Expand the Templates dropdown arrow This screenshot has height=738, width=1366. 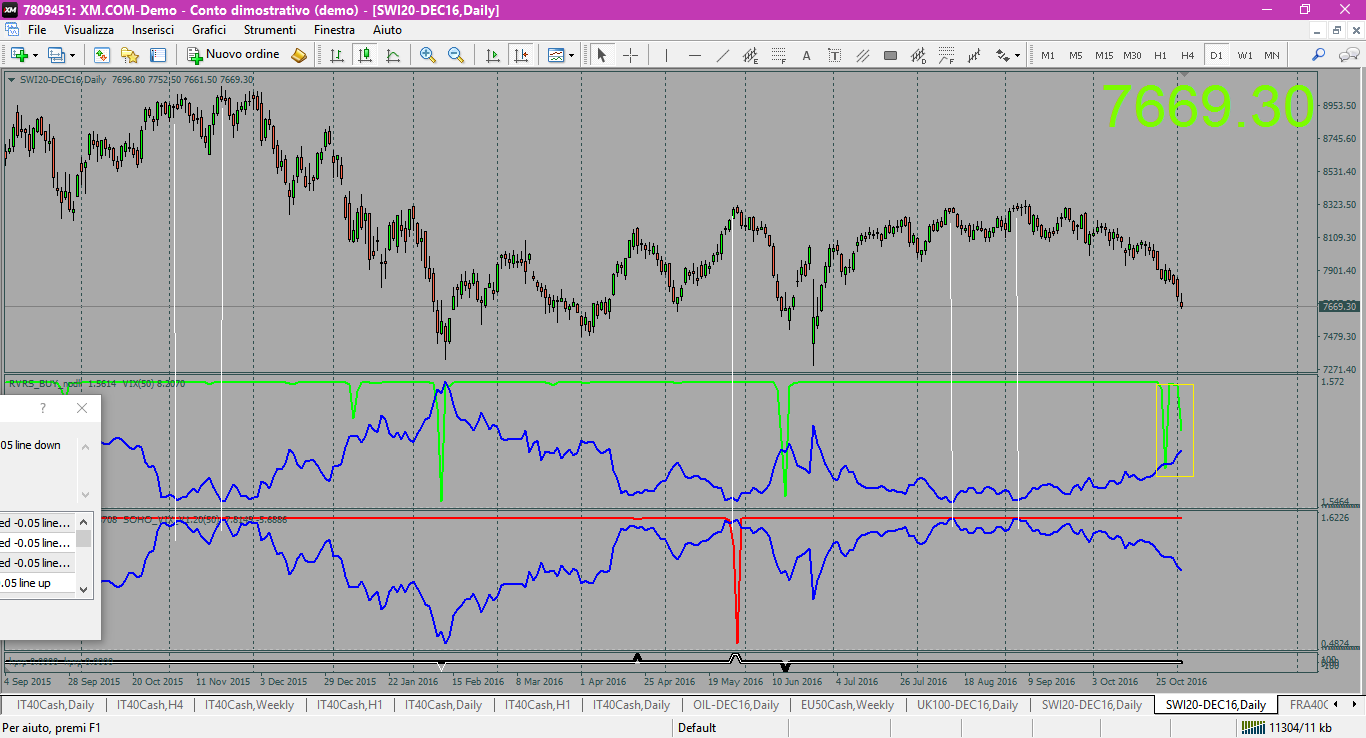click(571, 55)
